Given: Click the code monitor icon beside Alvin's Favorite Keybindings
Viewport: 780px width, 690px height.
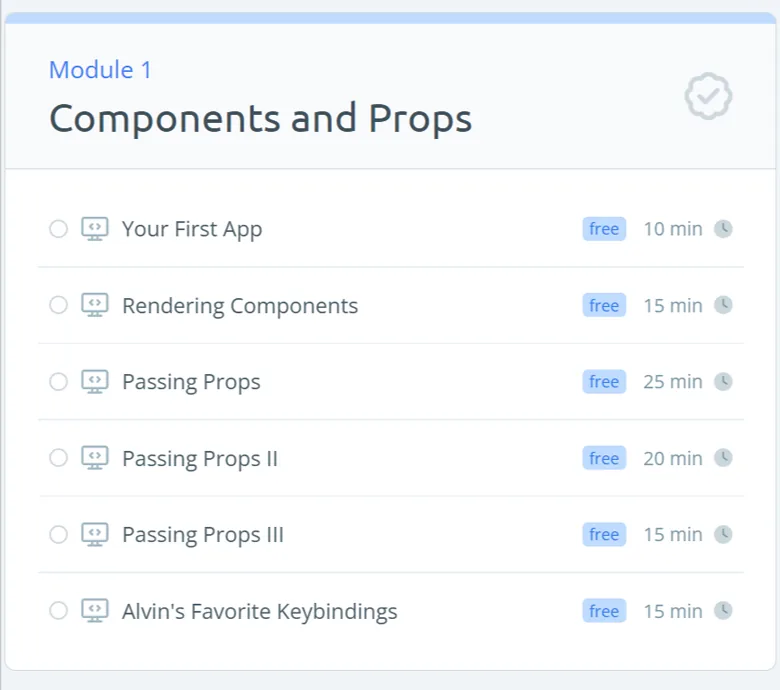Looking at the screenshot, I should pyautogui.click(x=95, y=610).
